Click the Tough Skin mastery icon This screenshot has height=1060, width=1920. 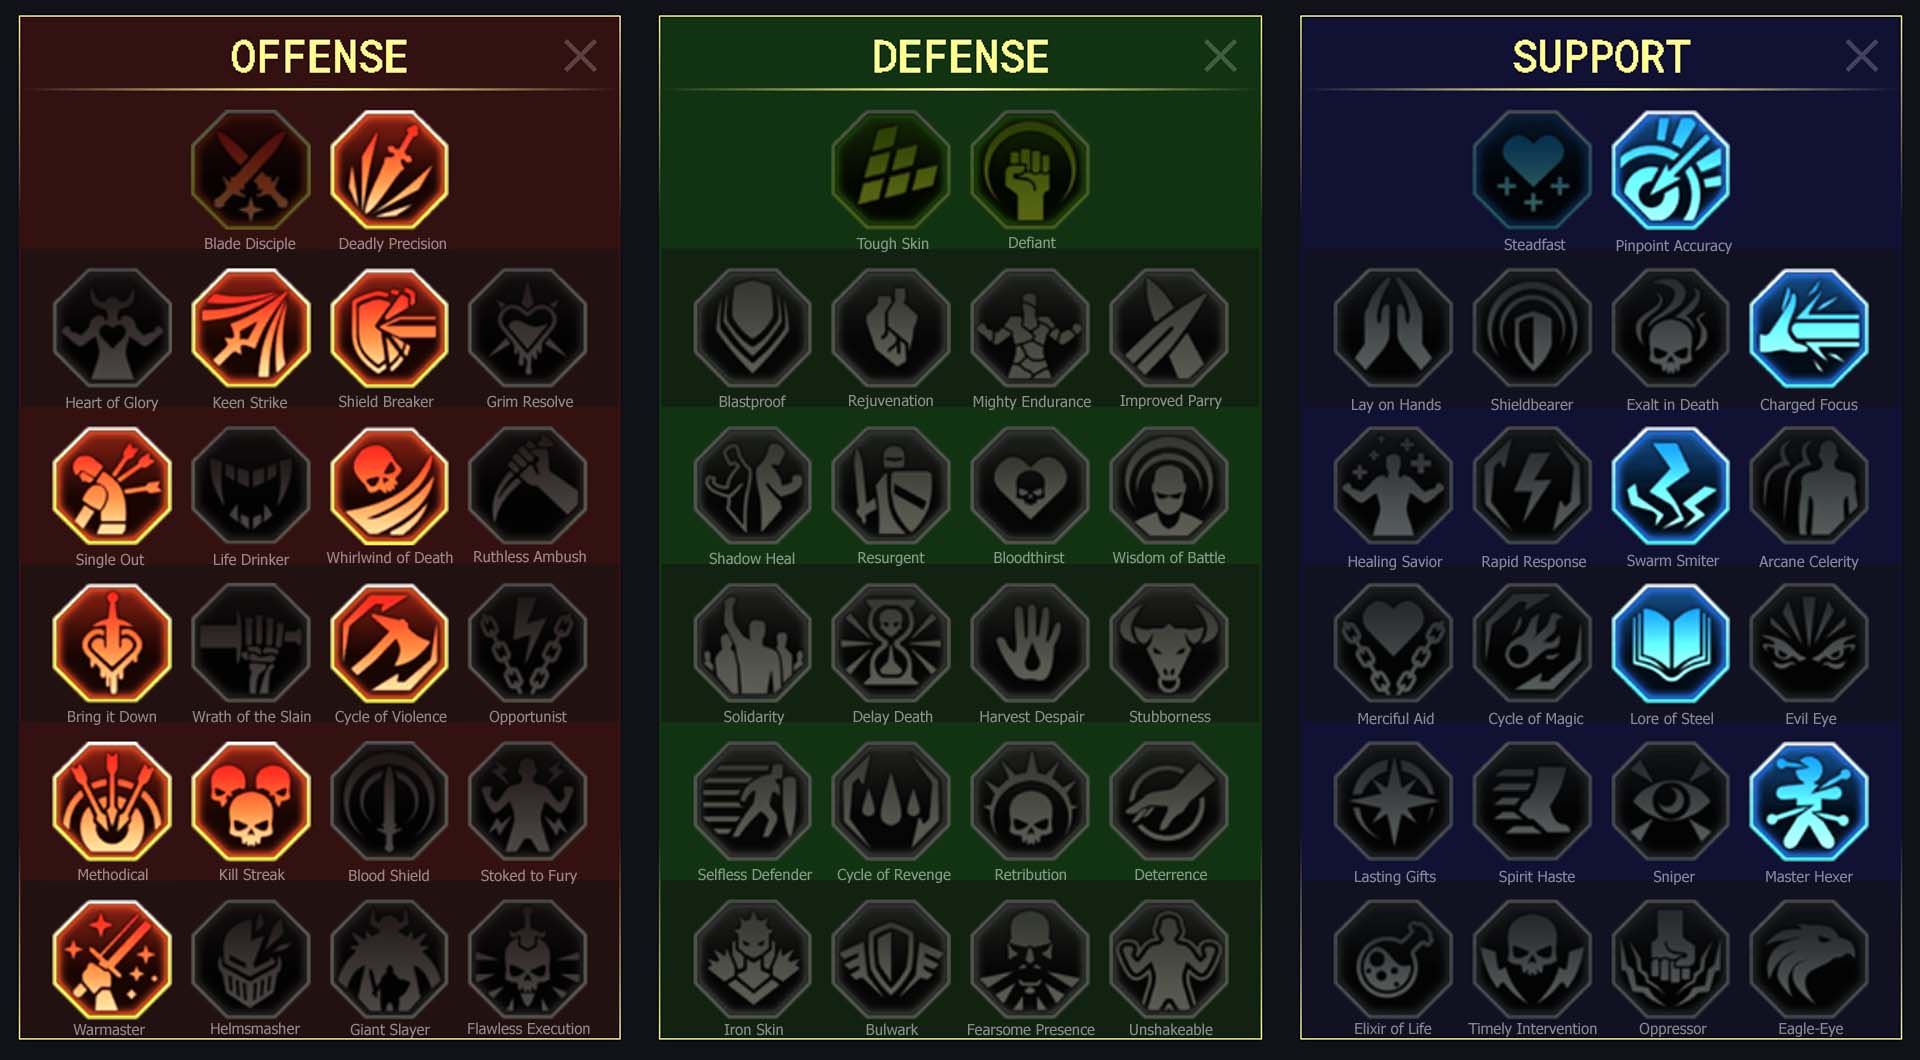(x=891, y=171)
